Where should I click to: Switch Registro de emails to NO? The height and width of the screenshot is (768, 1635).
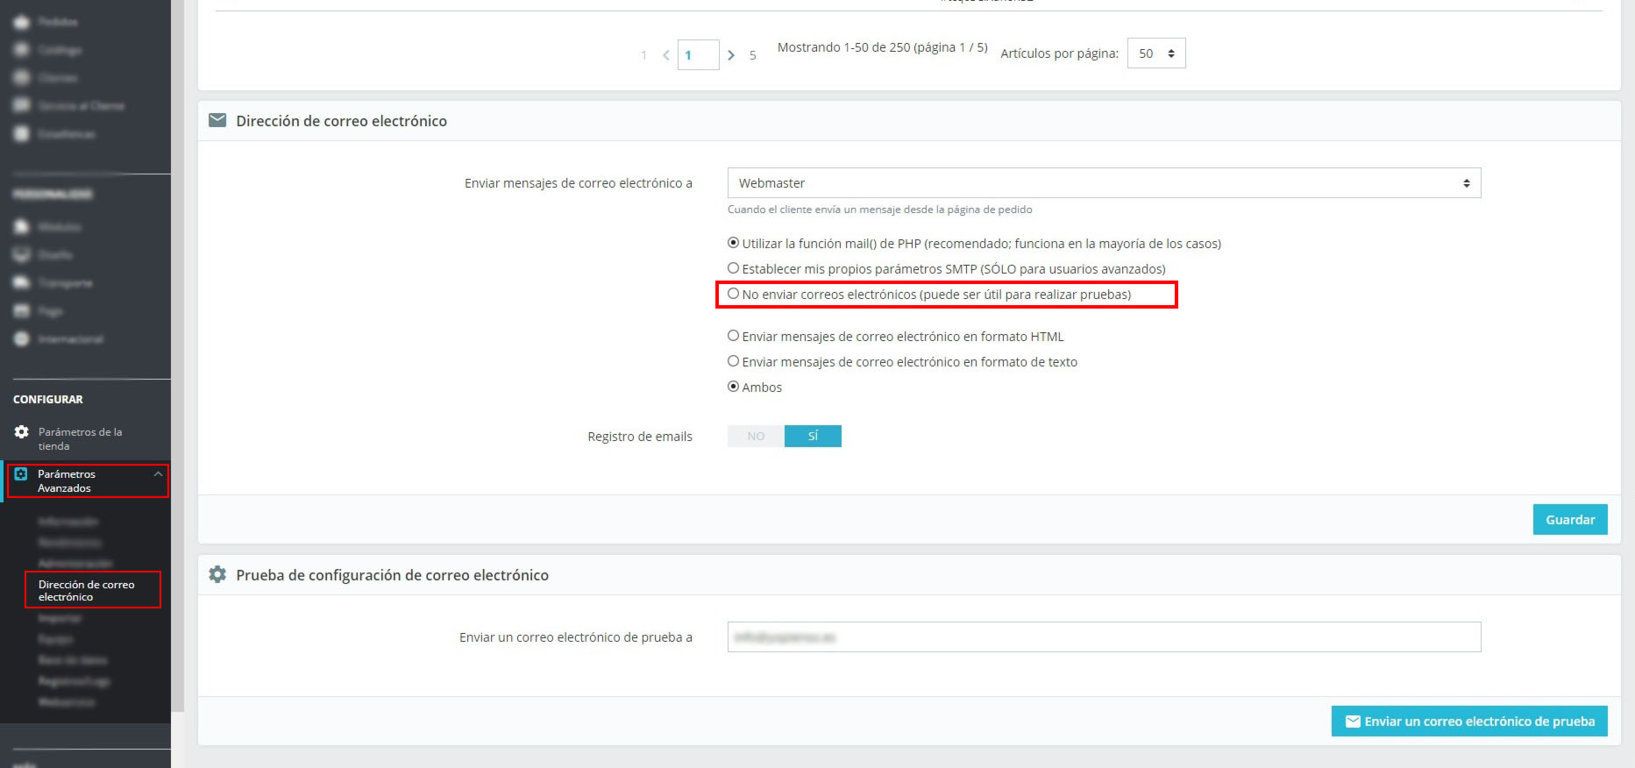point(756,436)
